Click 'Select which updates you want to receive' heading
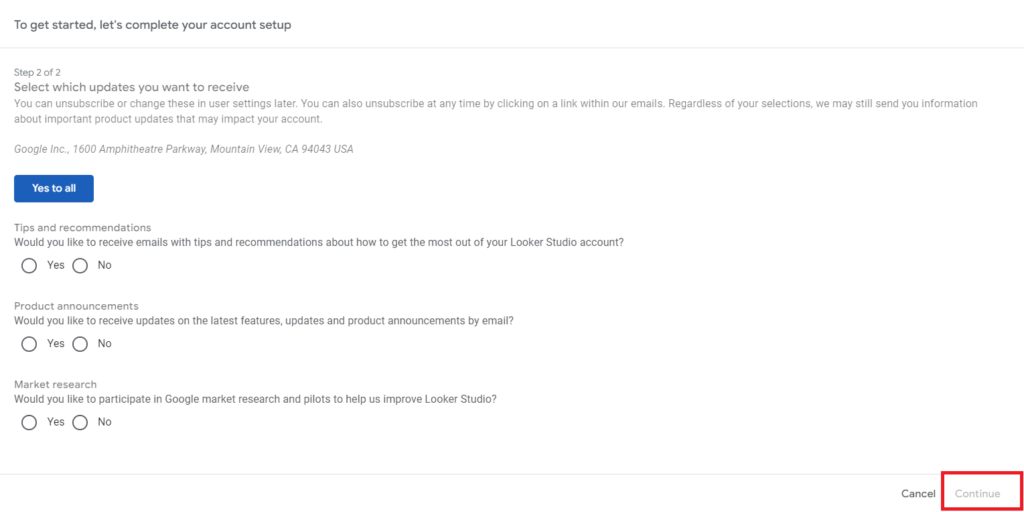 (131, 87)
